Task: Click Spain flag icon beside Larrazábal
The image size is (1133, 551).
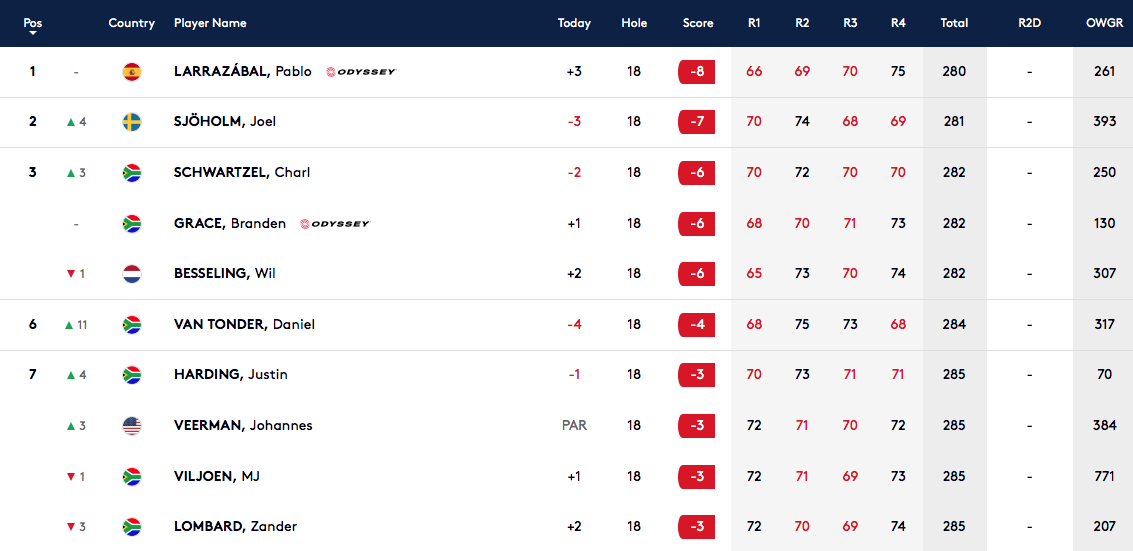Action: 132,71
